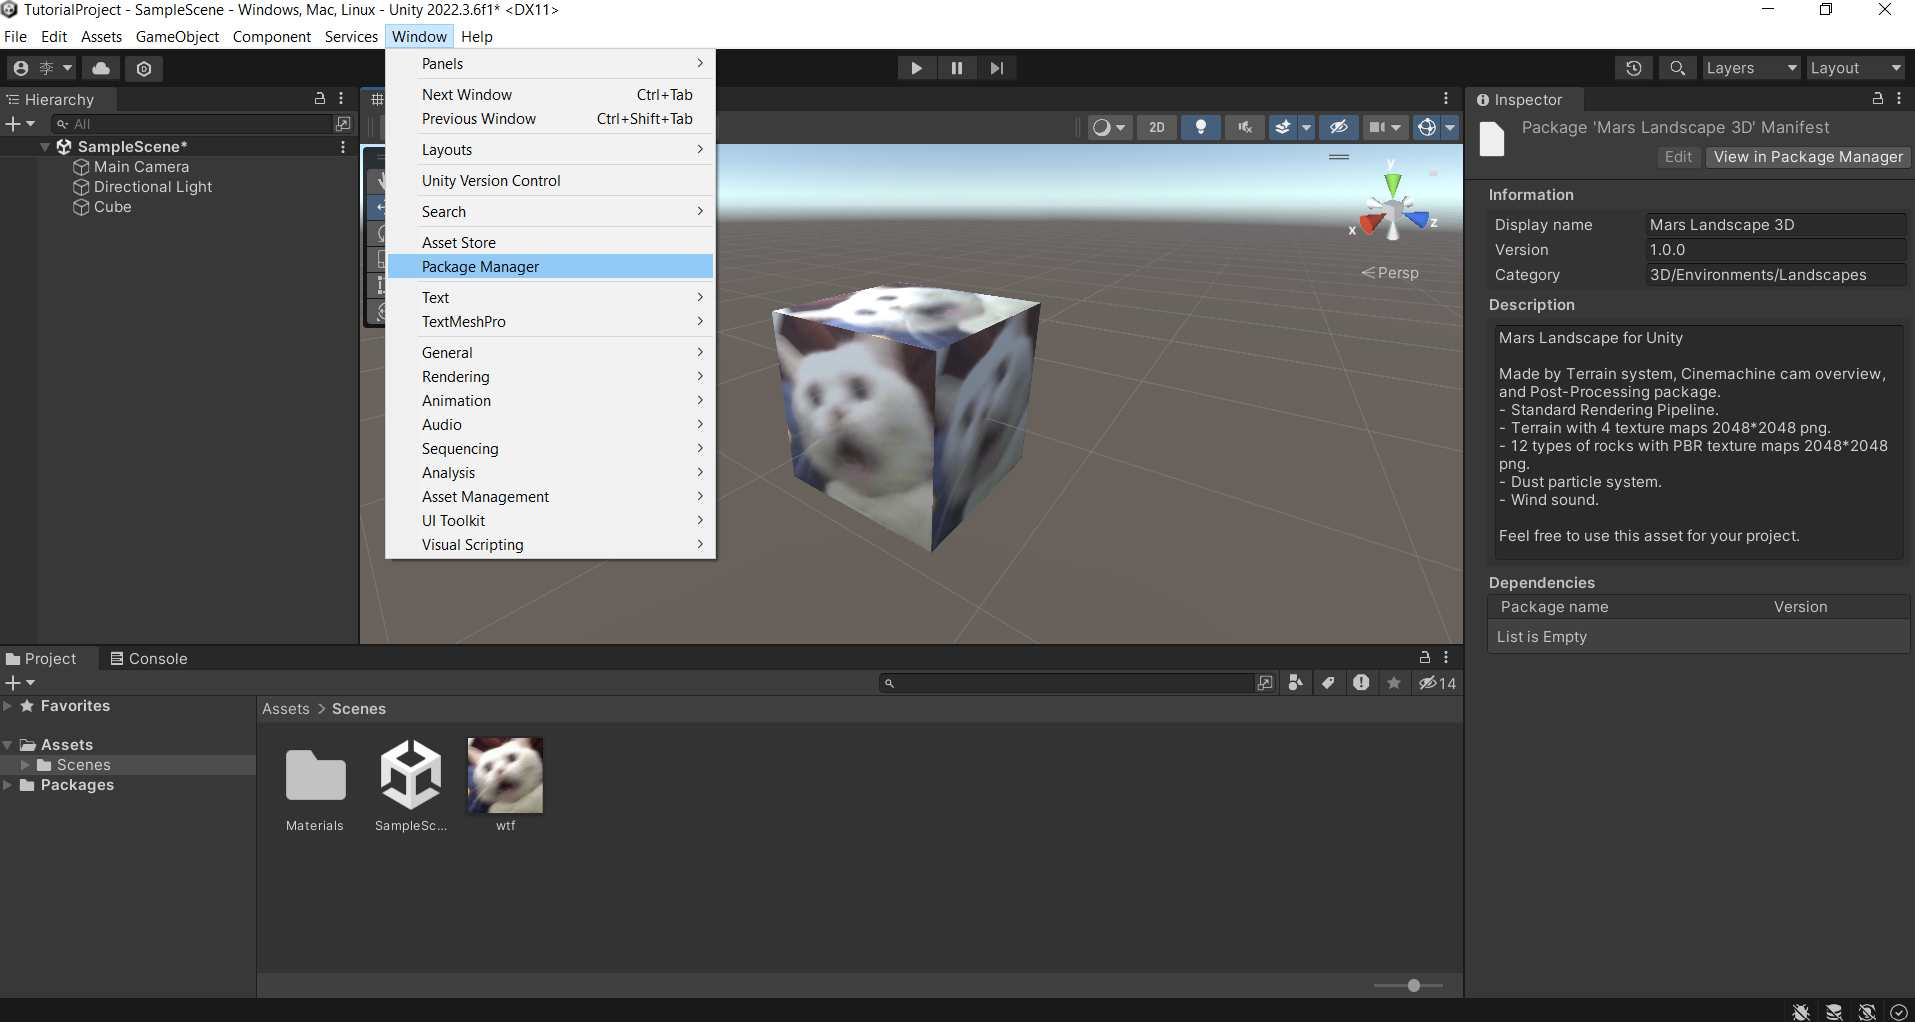The height and width of the screenshot is (1022, 1915).
Task: Click the Search by Label tag icon
Action: click(x=1328, y=683)
